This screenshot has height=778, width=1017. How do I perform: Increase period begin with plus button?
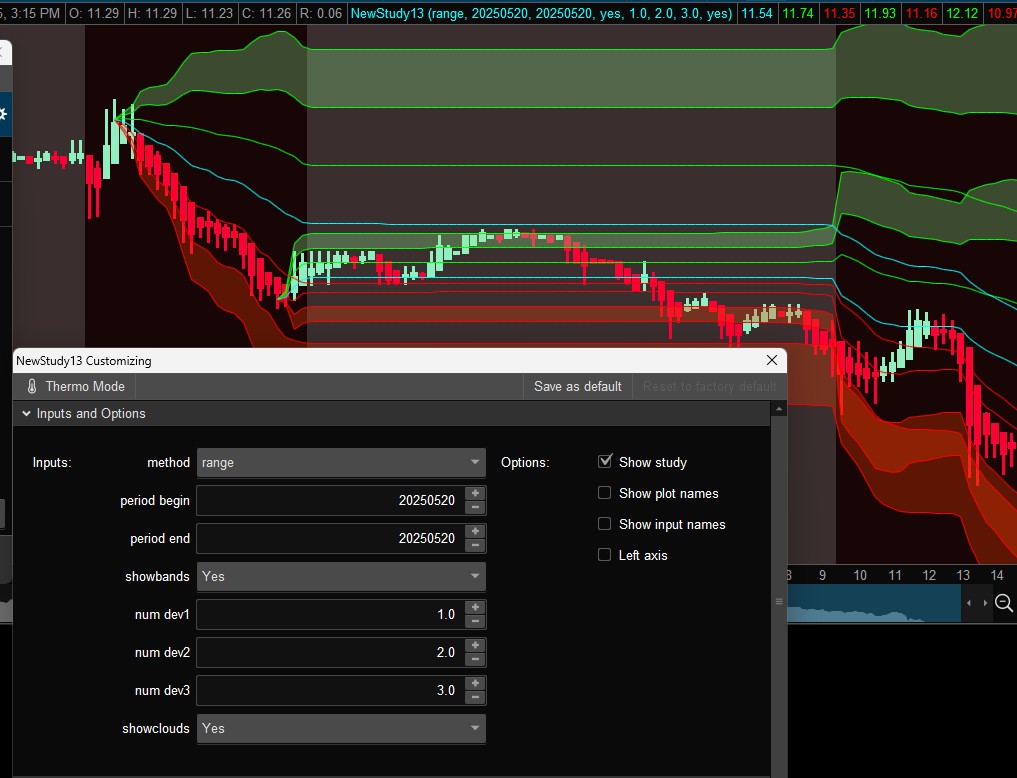[475, 493]
